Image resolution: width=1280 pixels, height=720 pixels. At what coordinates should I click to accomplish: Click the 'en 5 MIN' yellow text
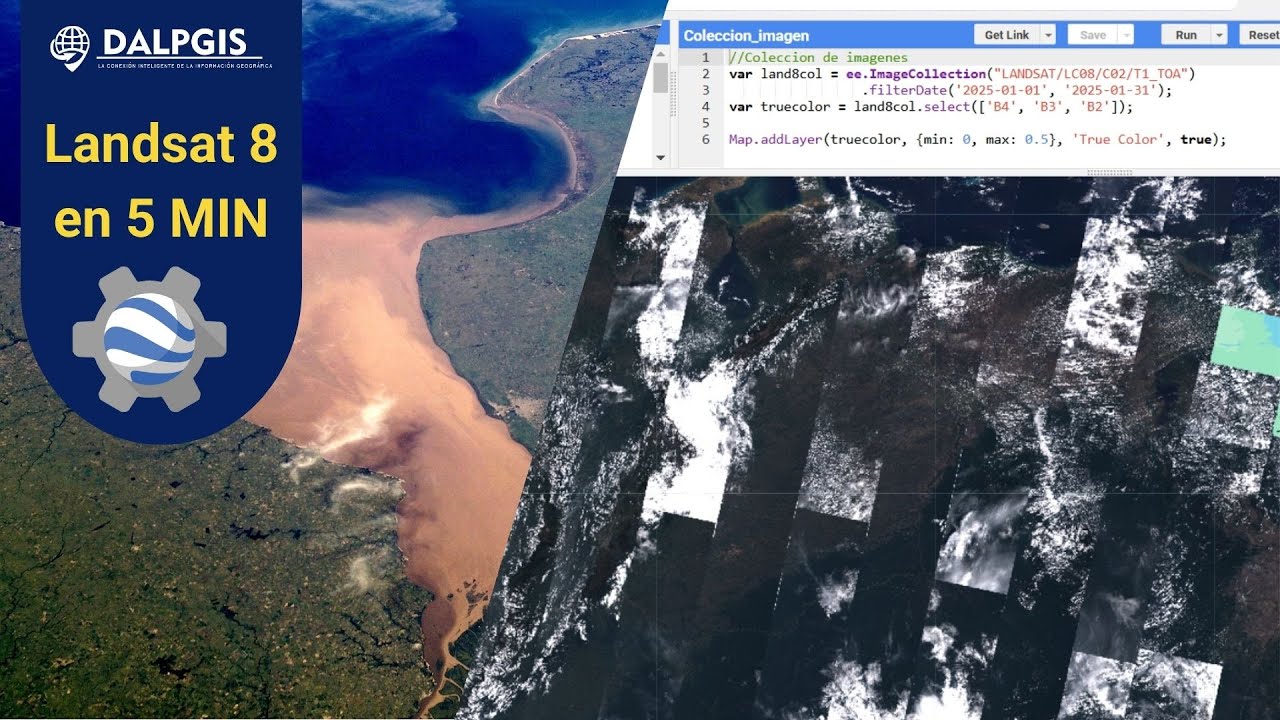point(160,217)
